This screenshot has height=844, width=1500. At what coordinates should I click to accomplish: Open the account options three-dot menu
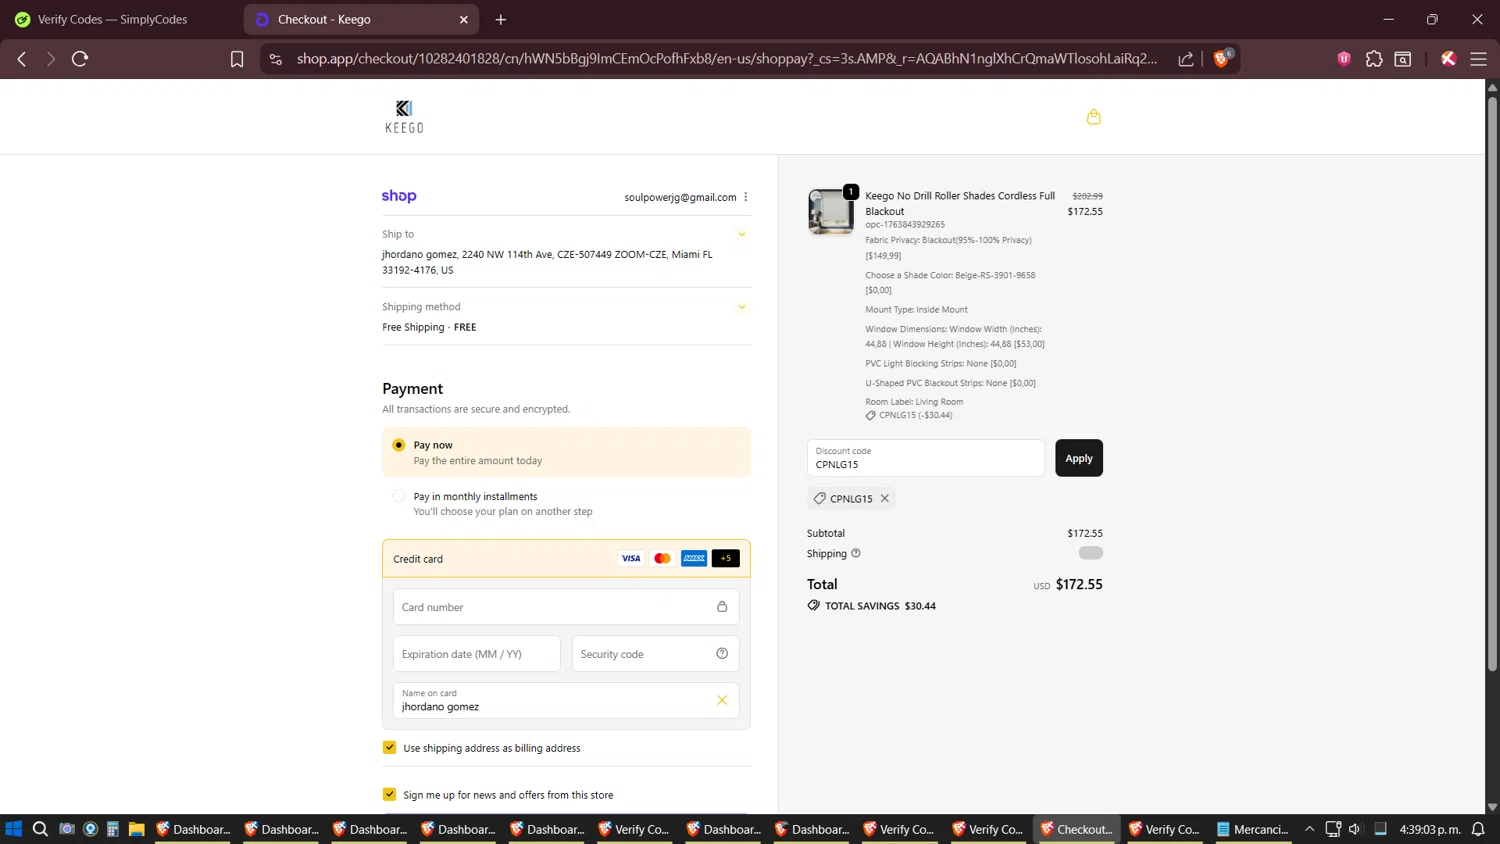pyautogui.click(x=746, y=197)
